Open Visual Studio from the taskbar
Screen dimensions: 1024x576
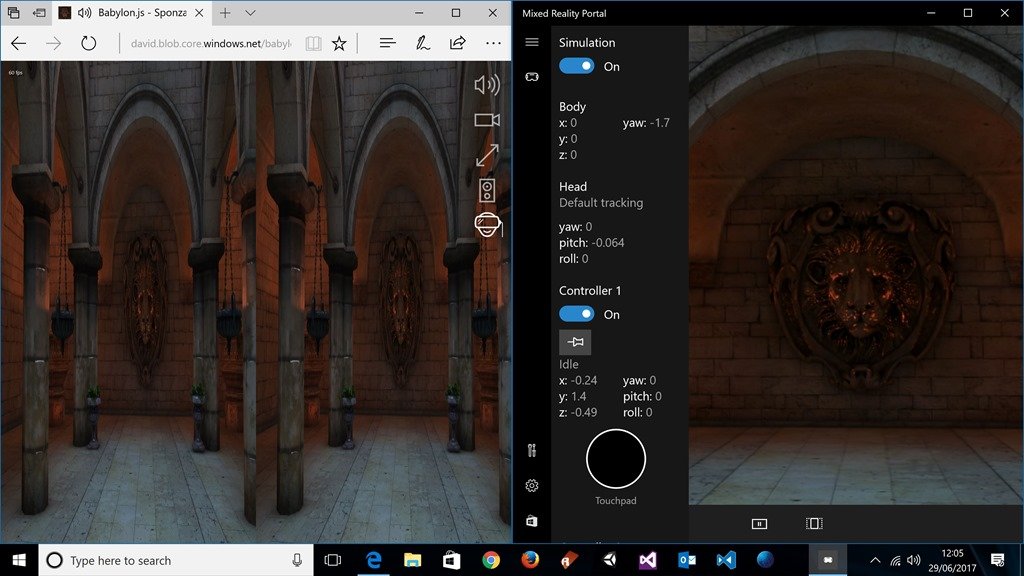coord(648,560)
